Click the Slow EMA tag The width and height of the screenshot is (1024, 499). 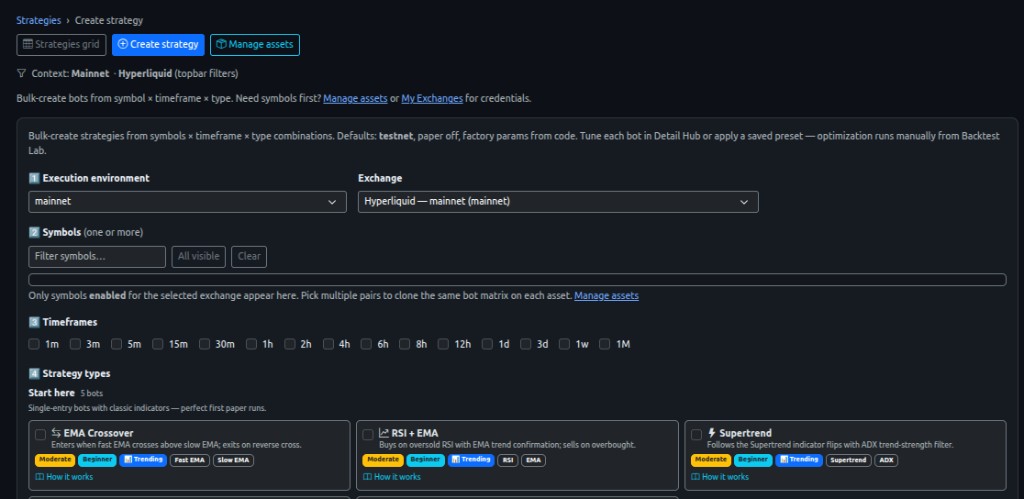coord(233,460)
